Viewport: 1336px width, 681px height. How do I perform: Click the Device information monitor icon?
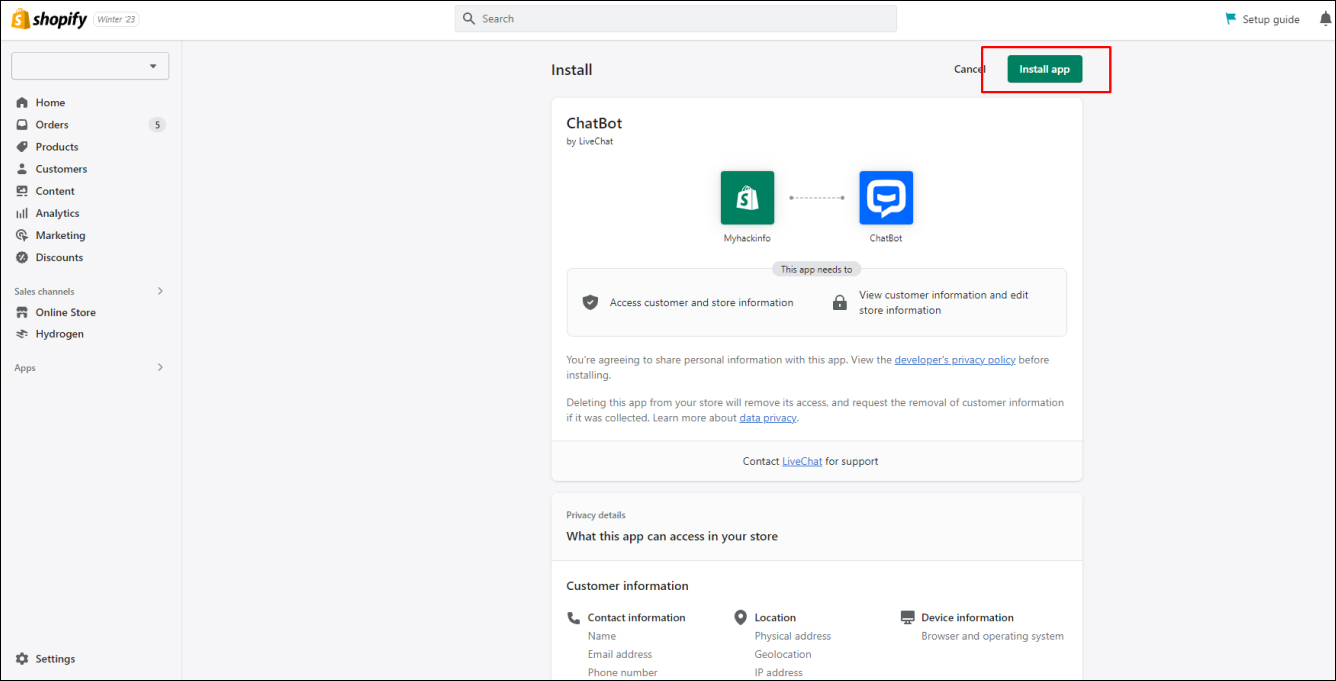coord(908,618)
